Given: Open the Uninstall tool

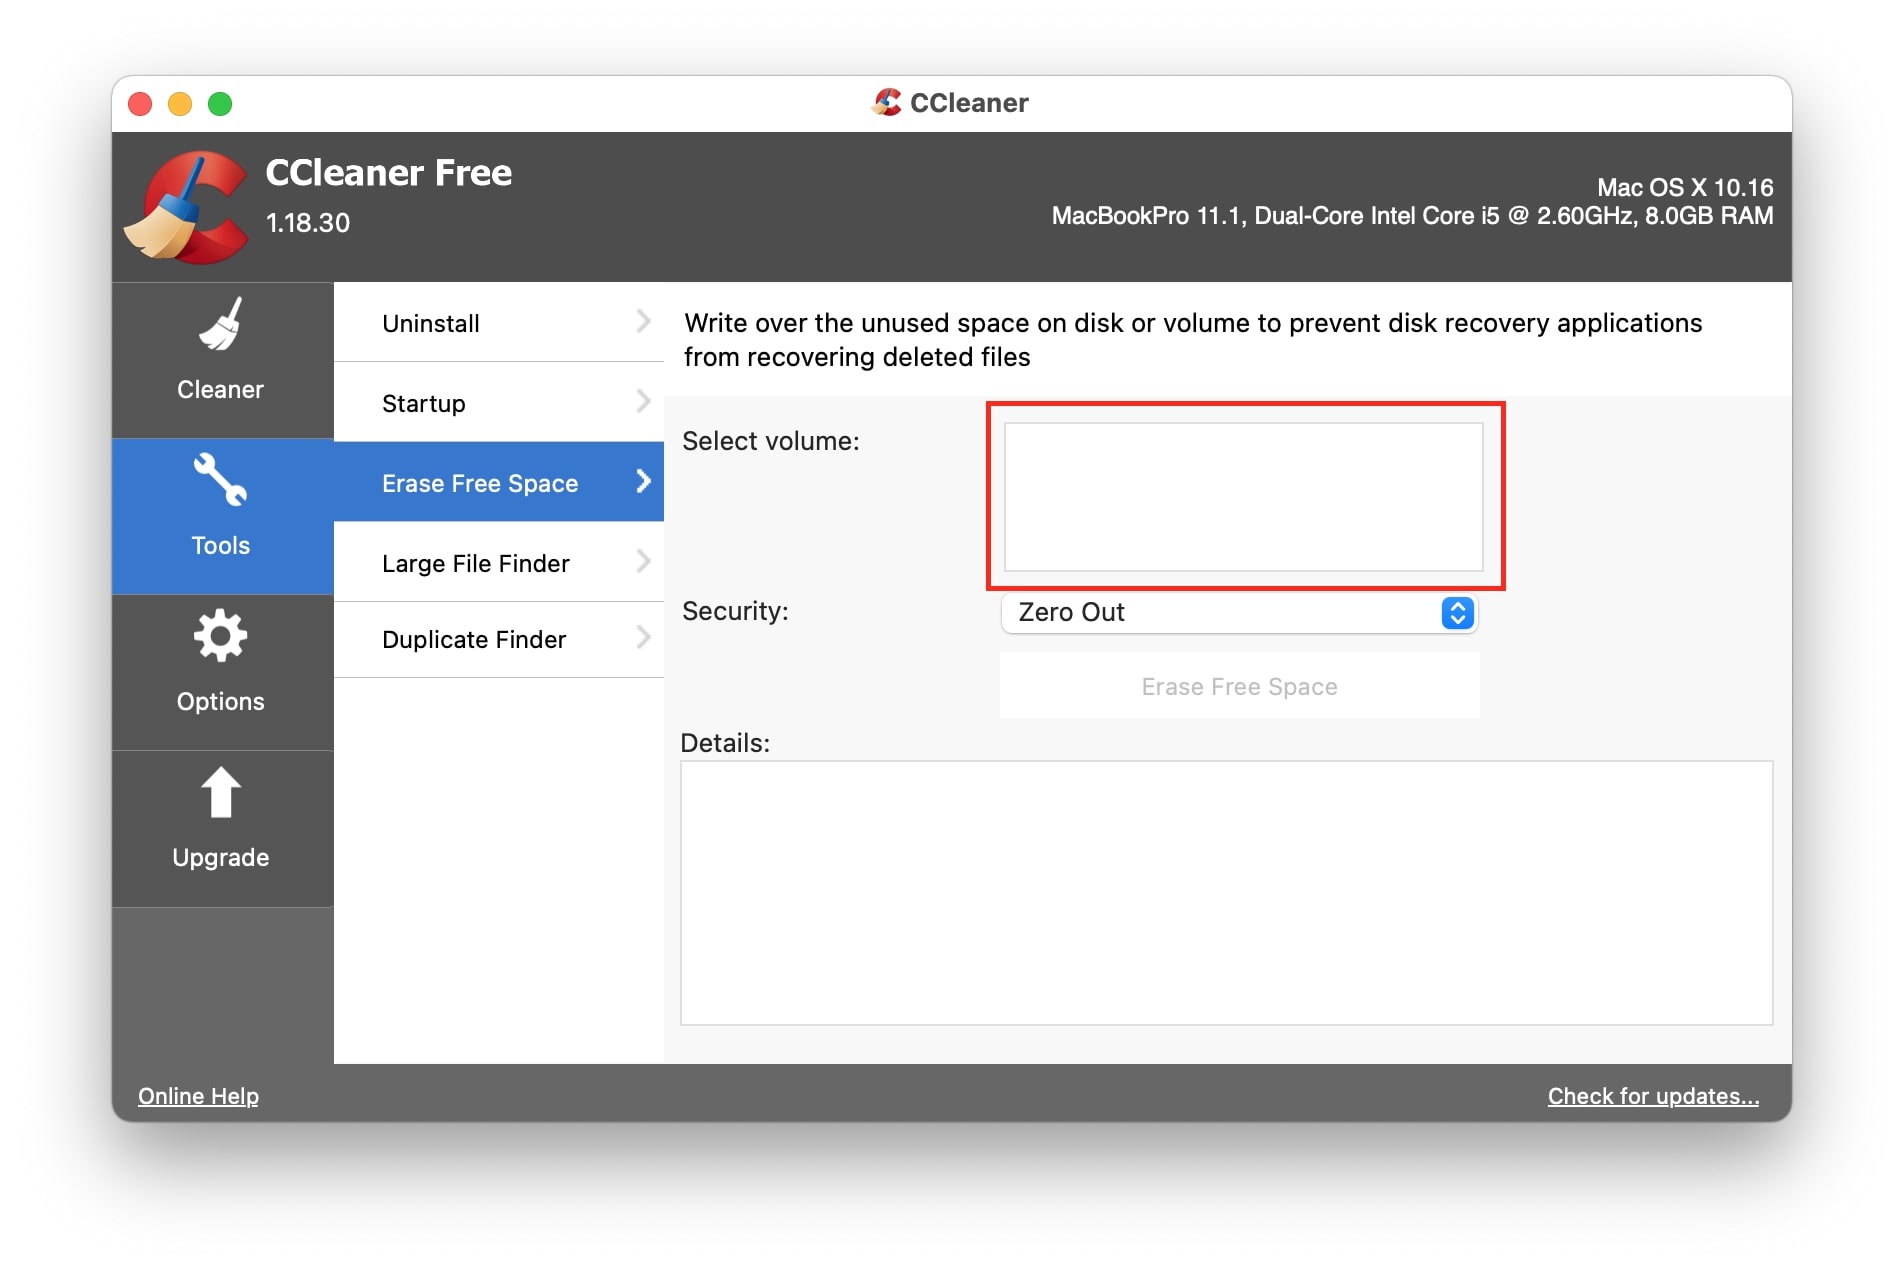Looking at the screenshot, I should pos(498,323).
